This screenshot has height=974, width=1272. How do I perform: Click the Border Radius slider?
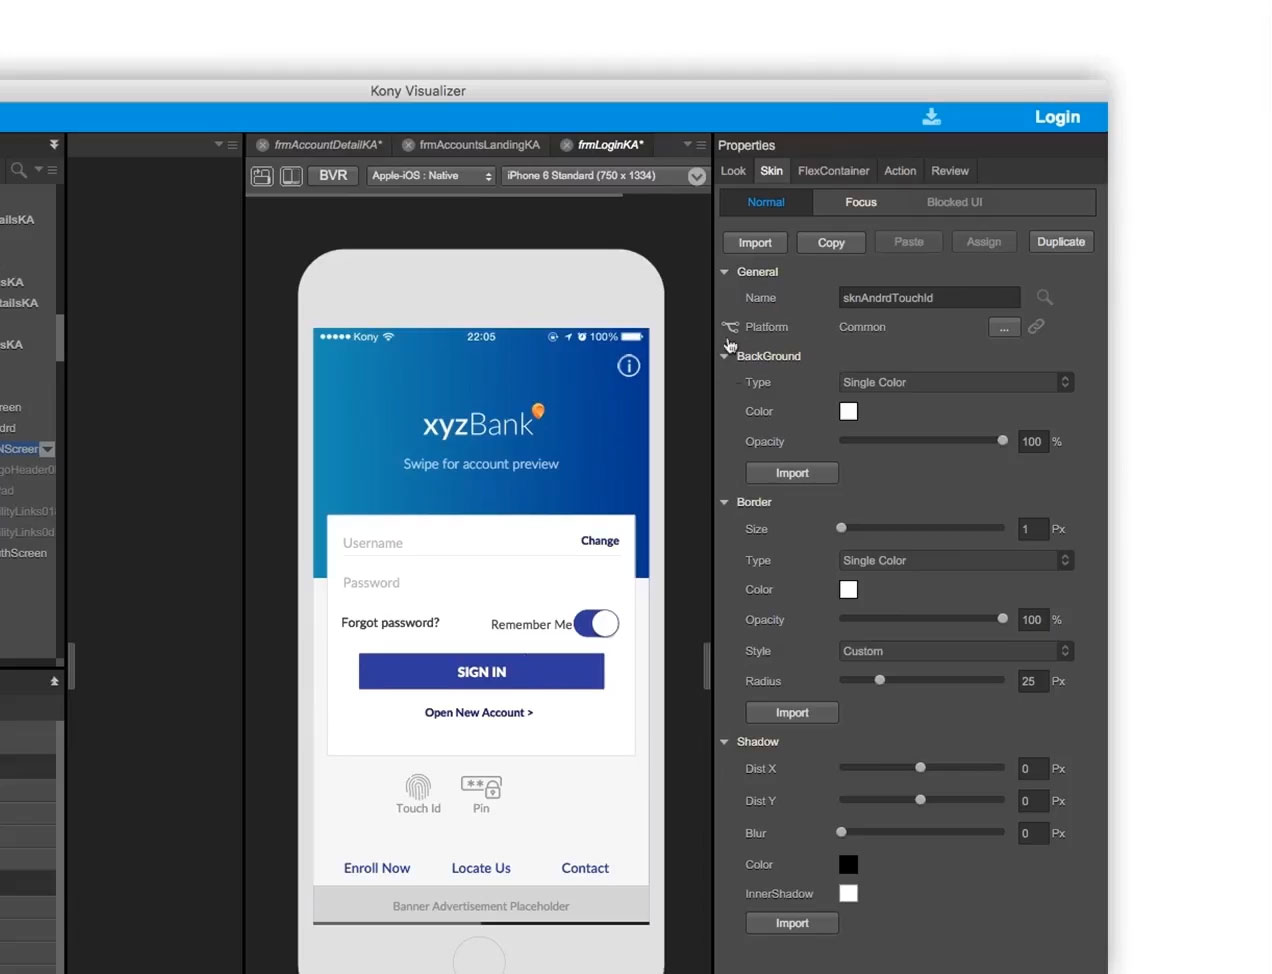point(923,680)
